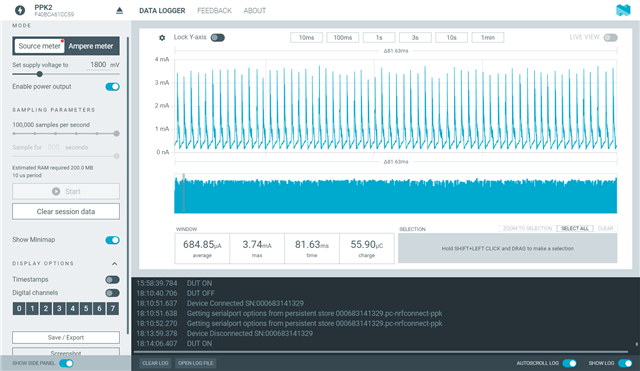Turn off the Show Minimap switch
Viewport: 640px width, 371px height.
[x=112, y=240]
